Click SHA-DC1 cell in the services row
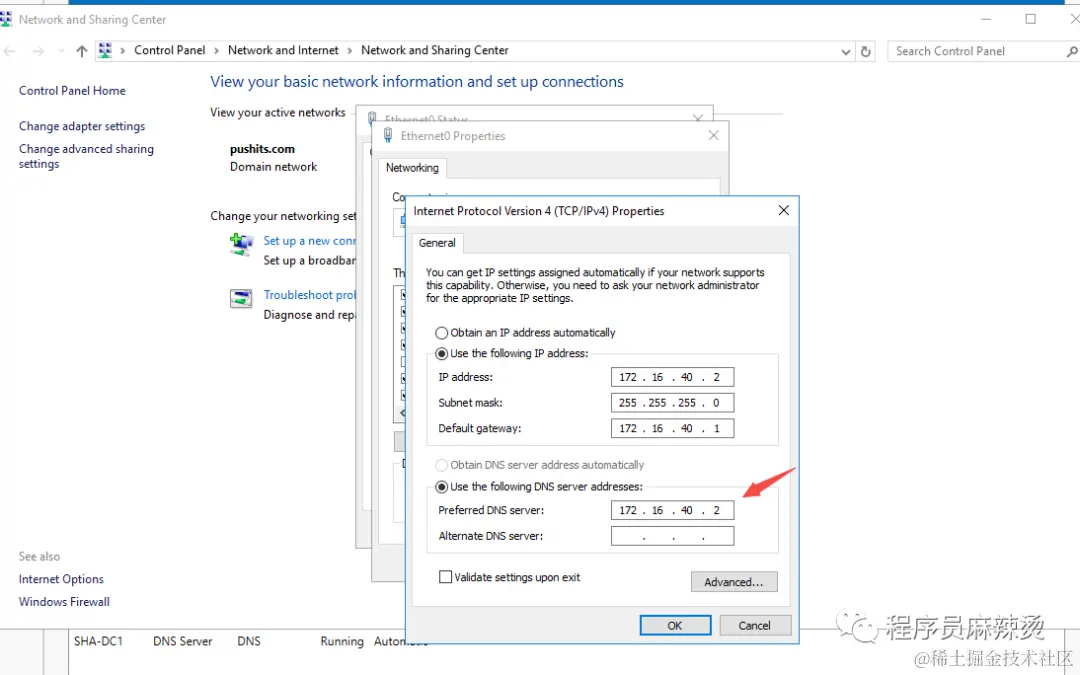1080x675 pixels. 98,641
